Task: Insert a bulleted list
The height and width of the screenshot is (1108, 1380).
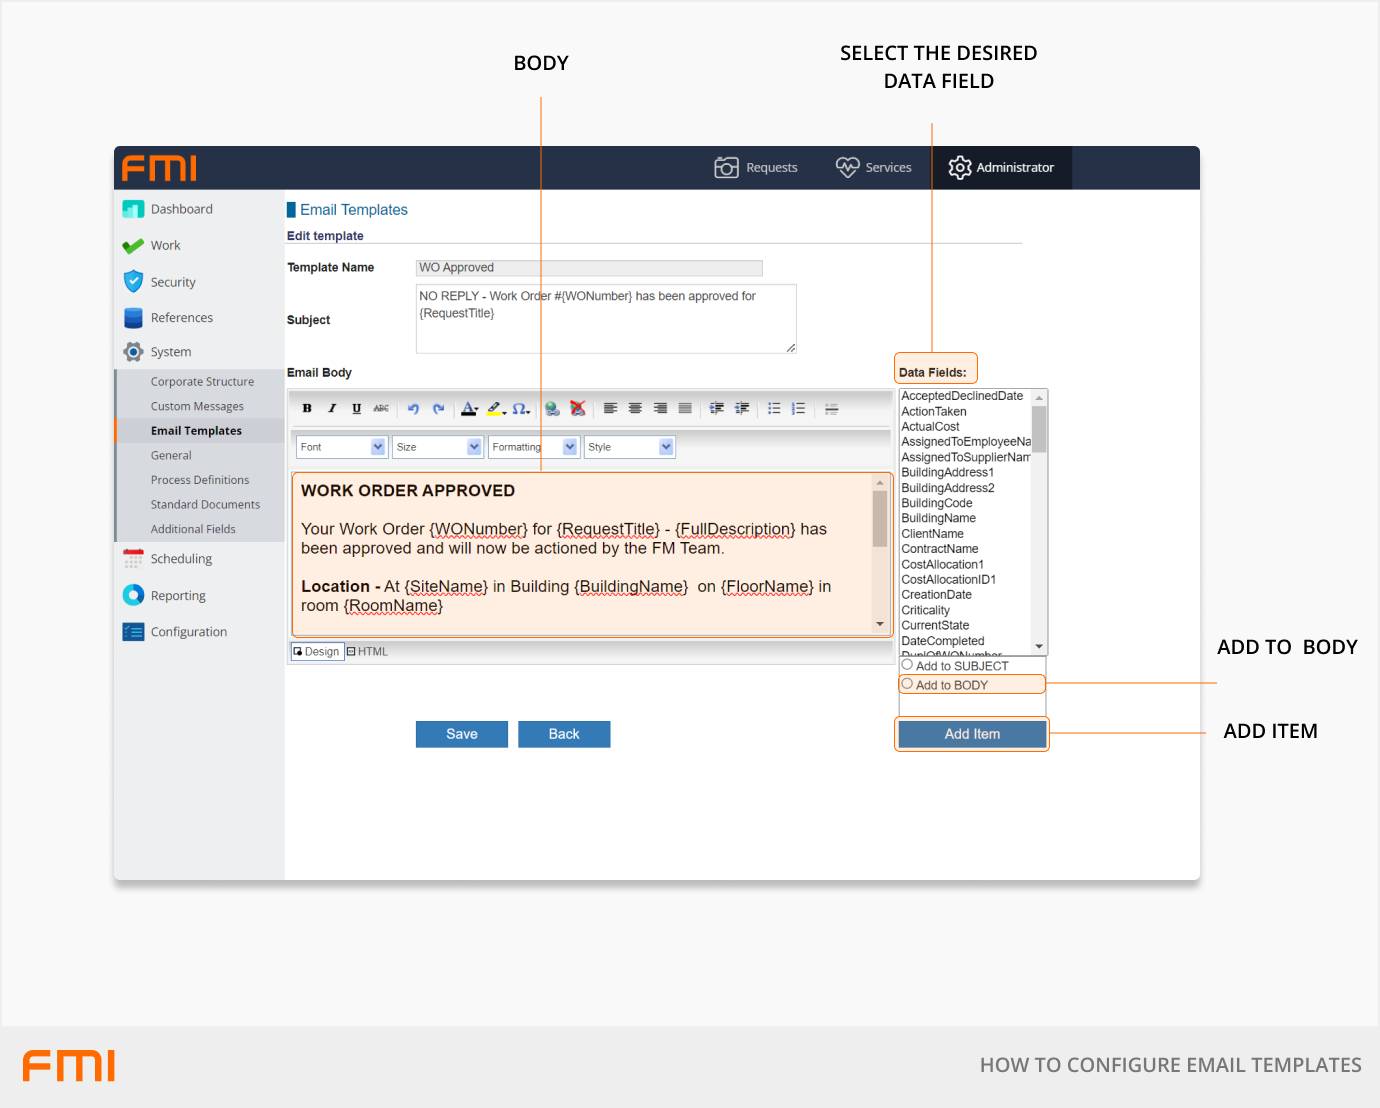Action: coord(774,408)
